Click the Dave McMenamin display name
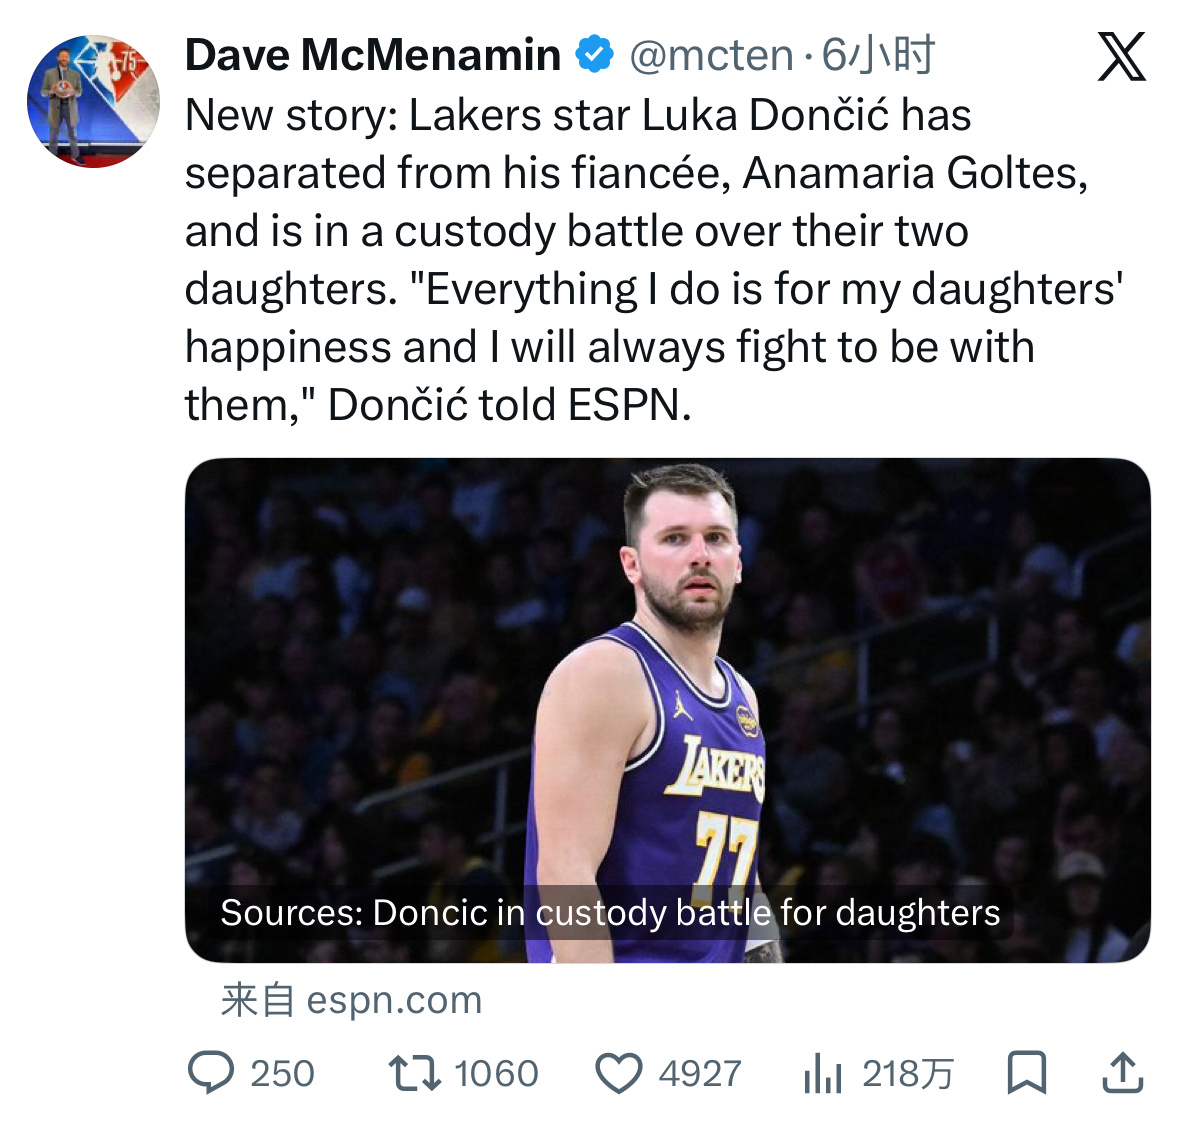This screenshot has width=1179, height=1136. (x=372, y=55)
